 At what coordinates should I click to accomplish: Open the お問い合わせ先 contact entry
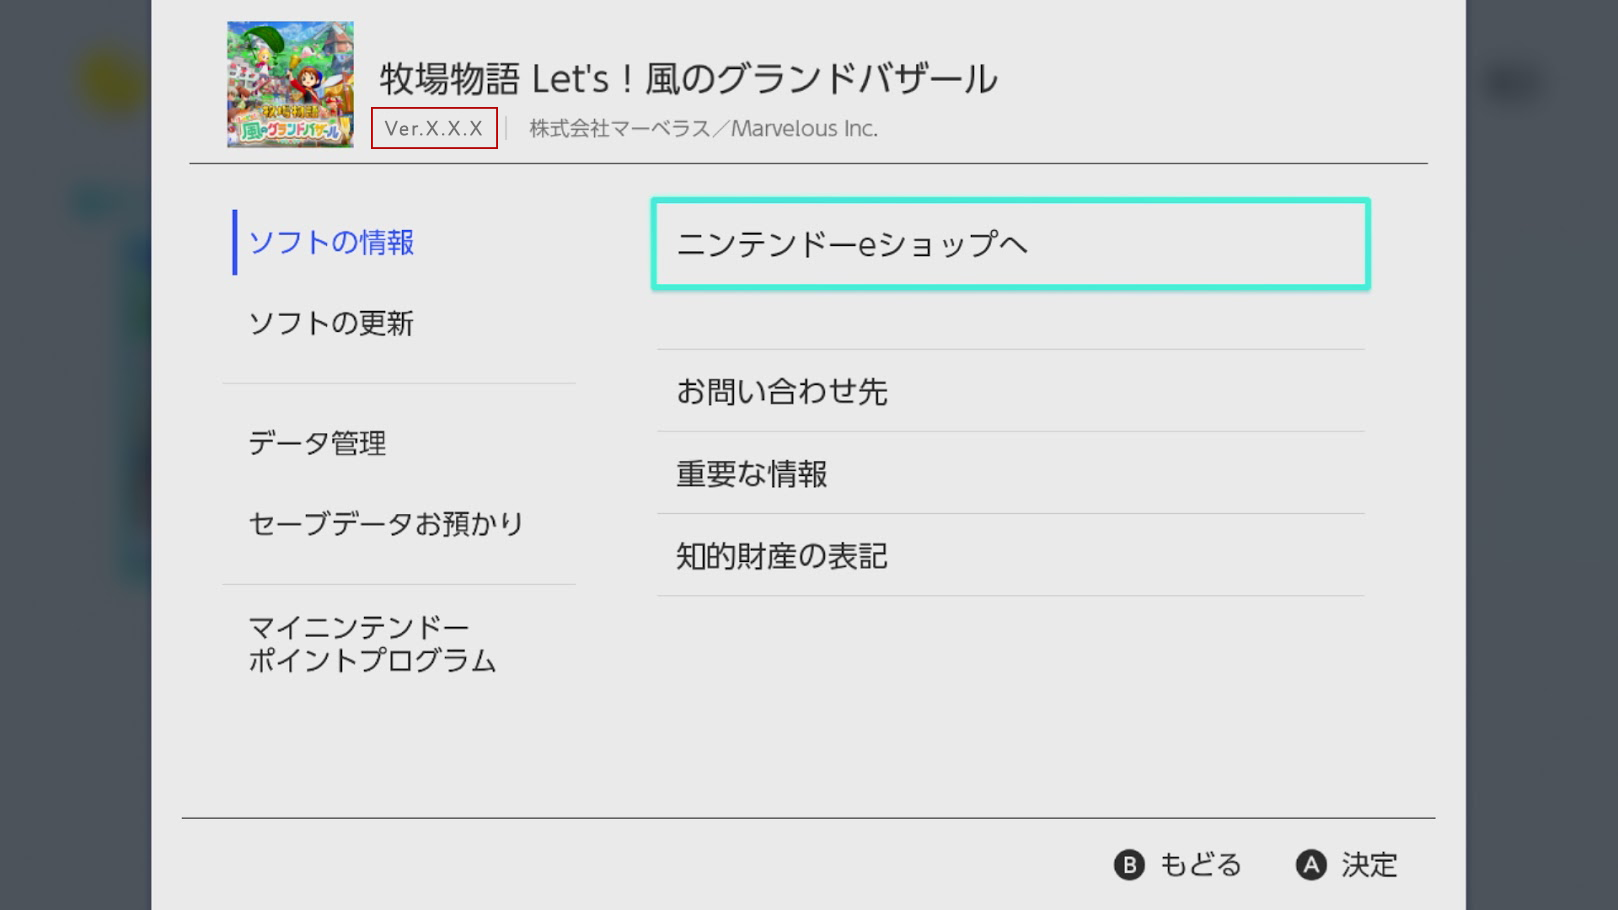782,391
